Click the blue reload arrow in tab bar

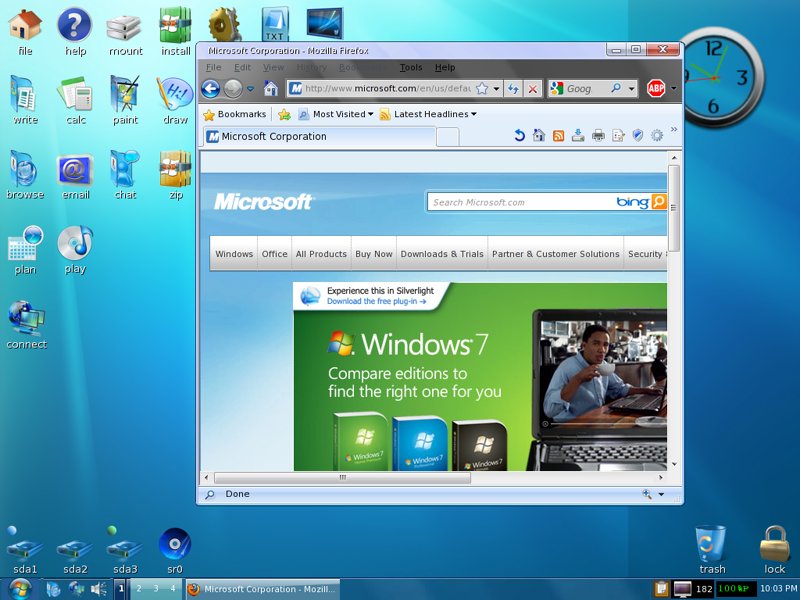[519, 135]
